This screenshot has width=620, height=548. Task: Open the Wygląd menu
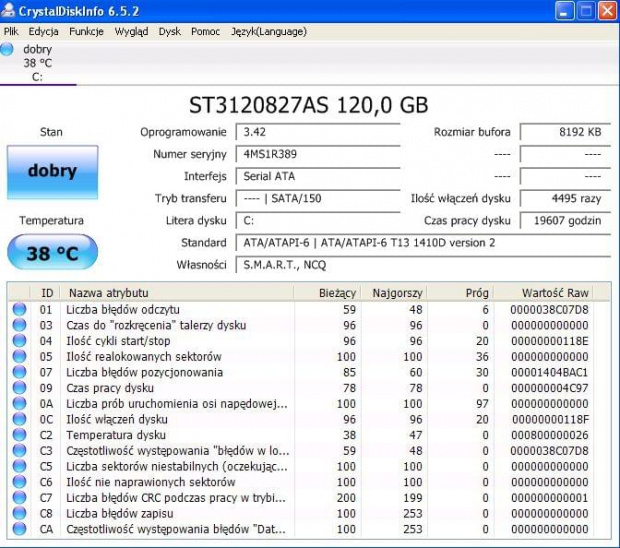click(x=131, y=32)
